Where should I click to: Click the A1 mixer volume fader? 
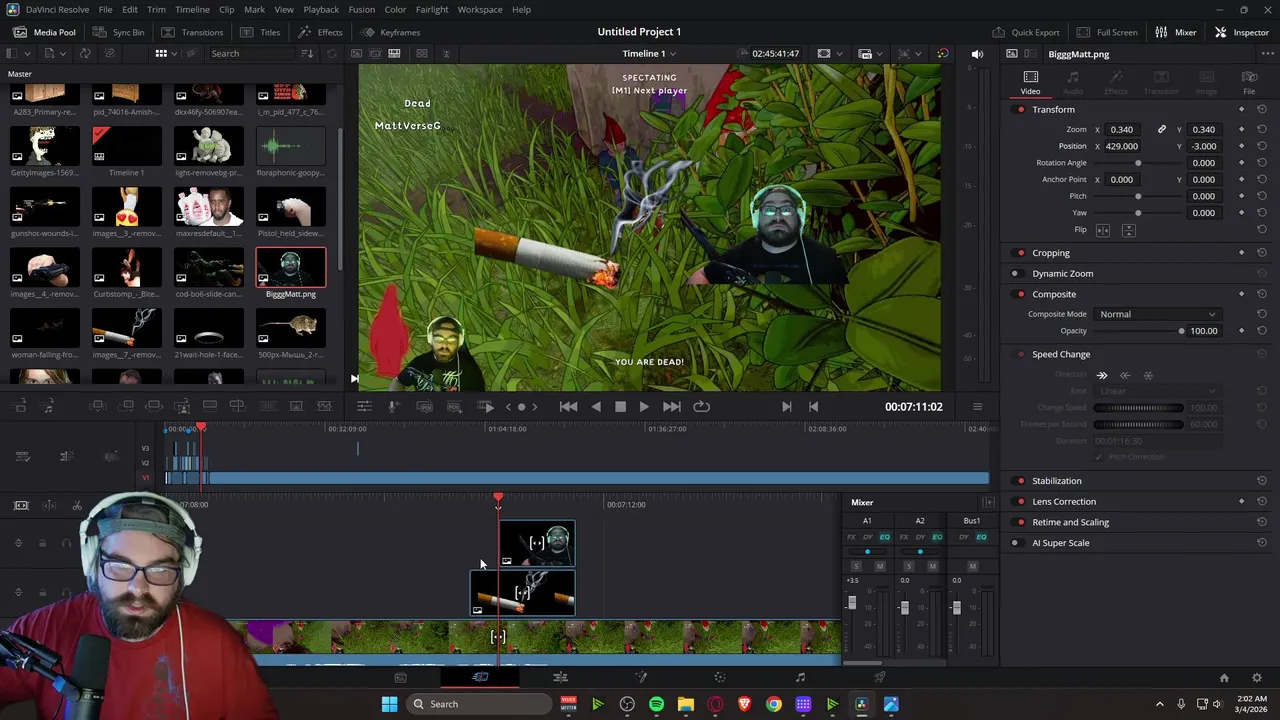[852, 603]
